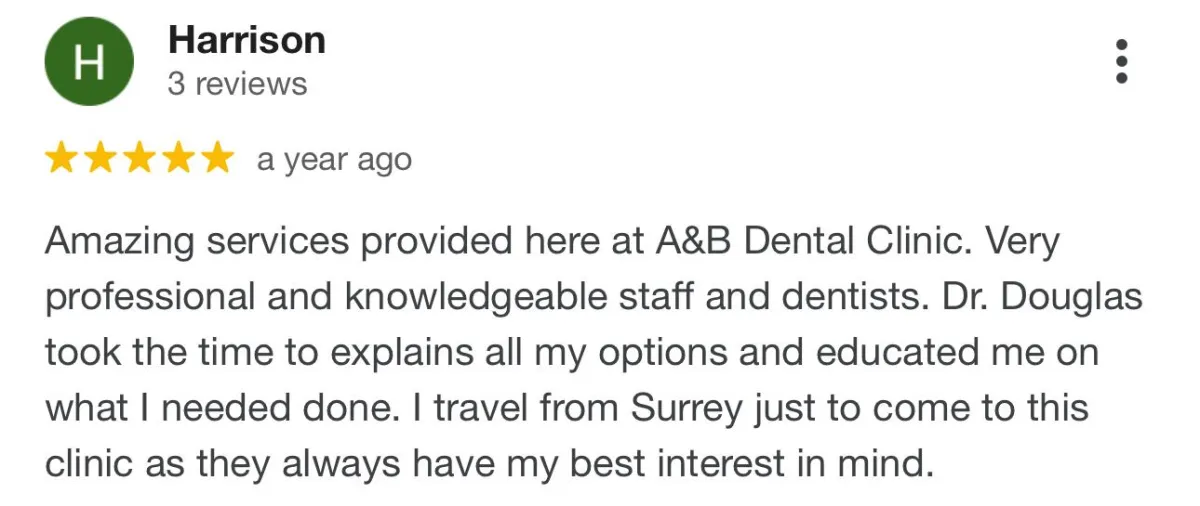Image resolution: width=1200 pixels, height=506 pixels.
Task: View Harrison's 3 reviews count
Action: click(237, 84)
